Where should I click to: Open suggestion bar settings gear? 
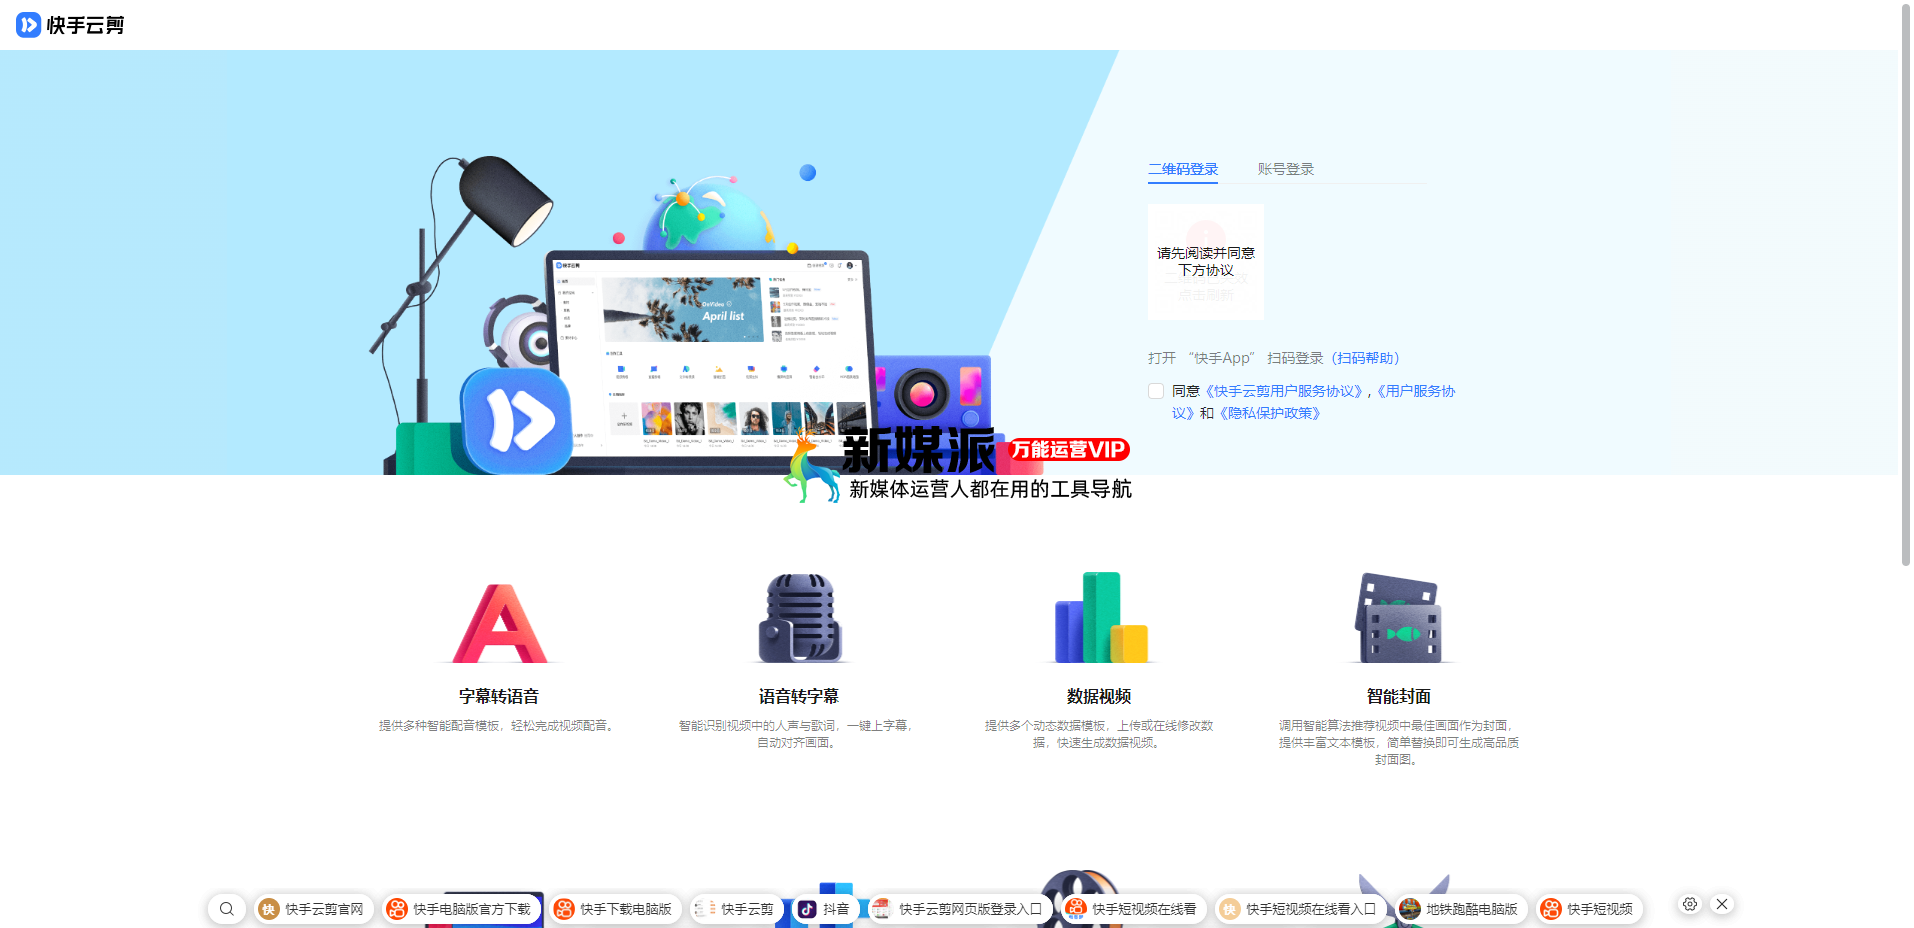[x=1690, y=904]
